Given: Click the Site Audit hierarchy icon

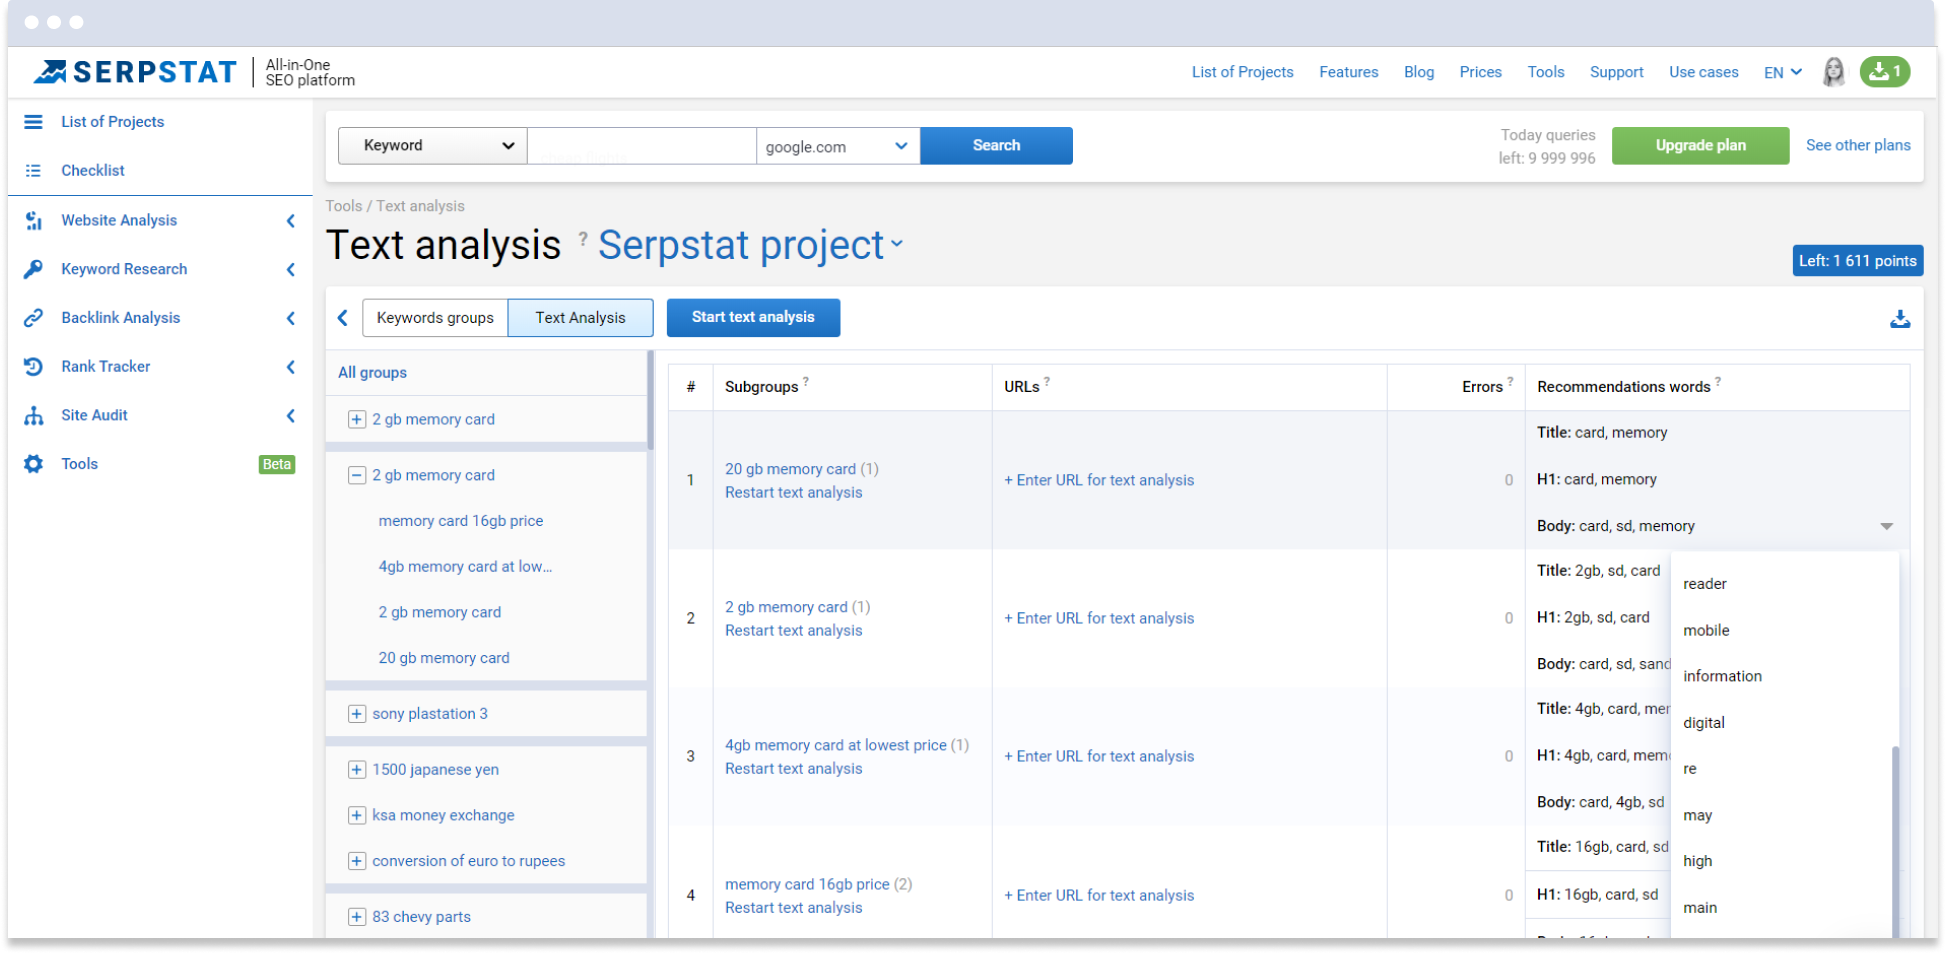Looking at the screenshot, I should pos(33,416).
